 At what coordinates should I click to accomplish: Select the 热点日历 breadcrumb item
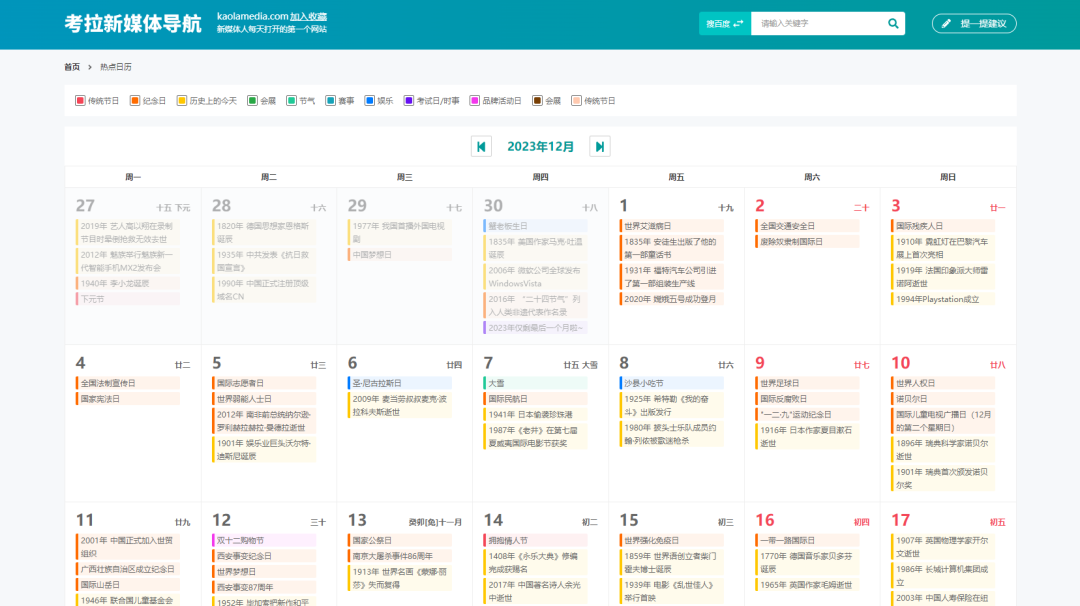tap(116, 67)
